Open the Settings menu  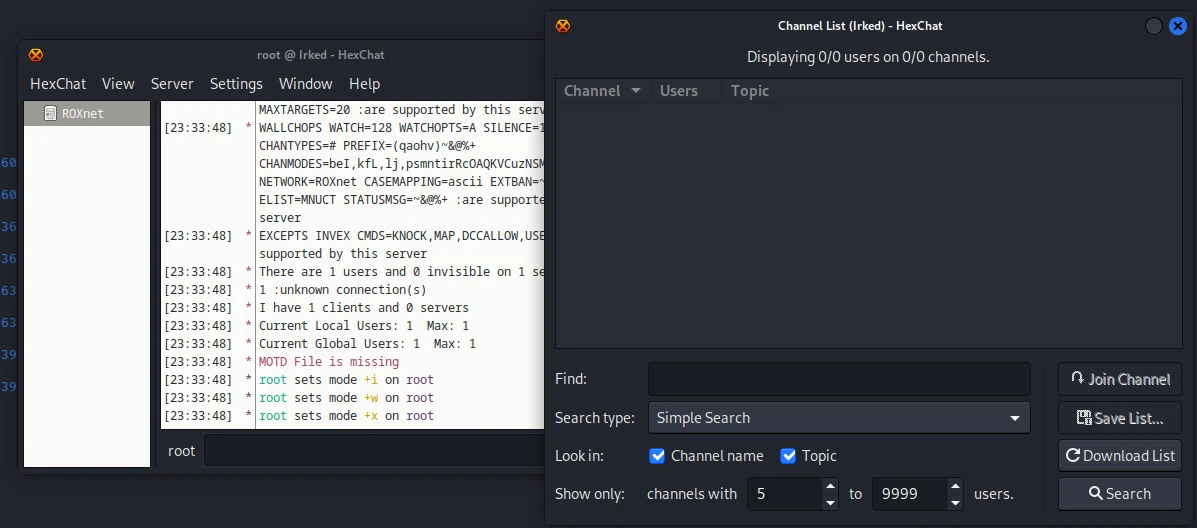pyautogui.click(x=236, y=84)
